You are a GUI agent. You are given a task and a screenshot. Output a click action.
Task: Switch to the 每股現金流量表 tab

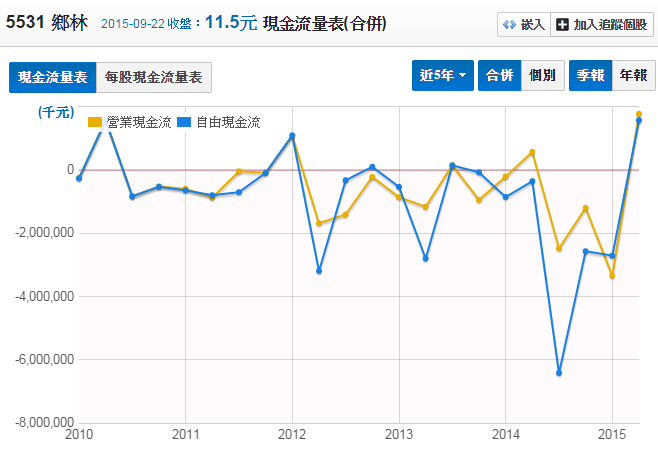154,77
